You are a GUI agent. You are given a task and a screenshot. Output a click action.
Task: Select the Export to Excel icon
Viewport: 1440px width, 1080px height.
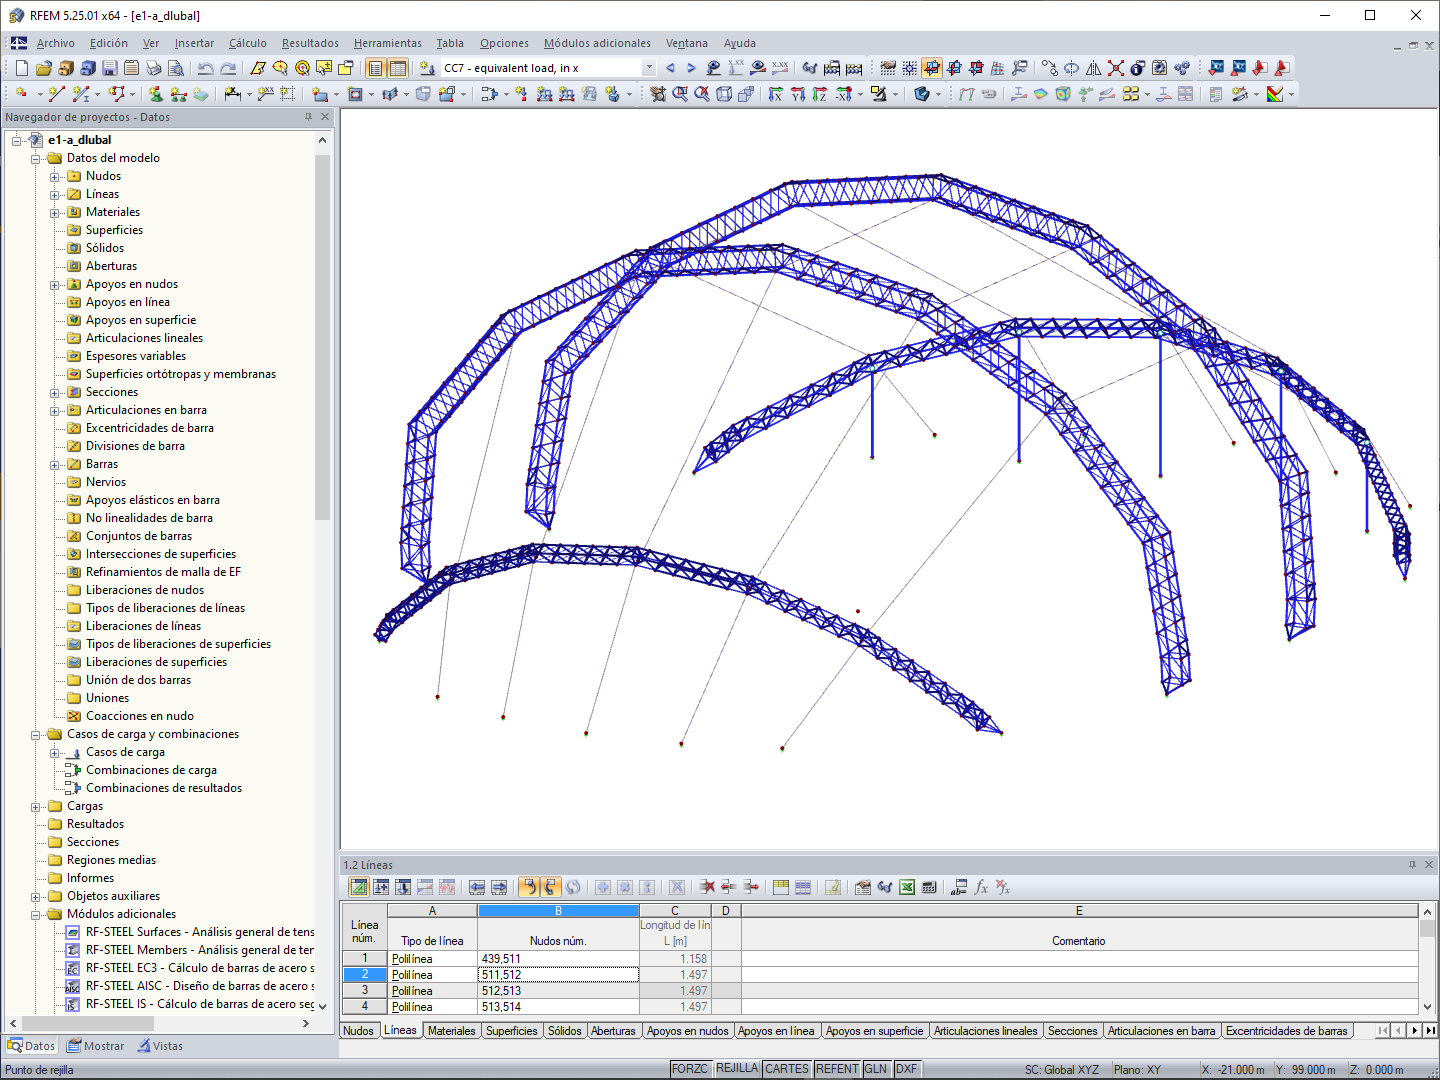coord(905,887)
